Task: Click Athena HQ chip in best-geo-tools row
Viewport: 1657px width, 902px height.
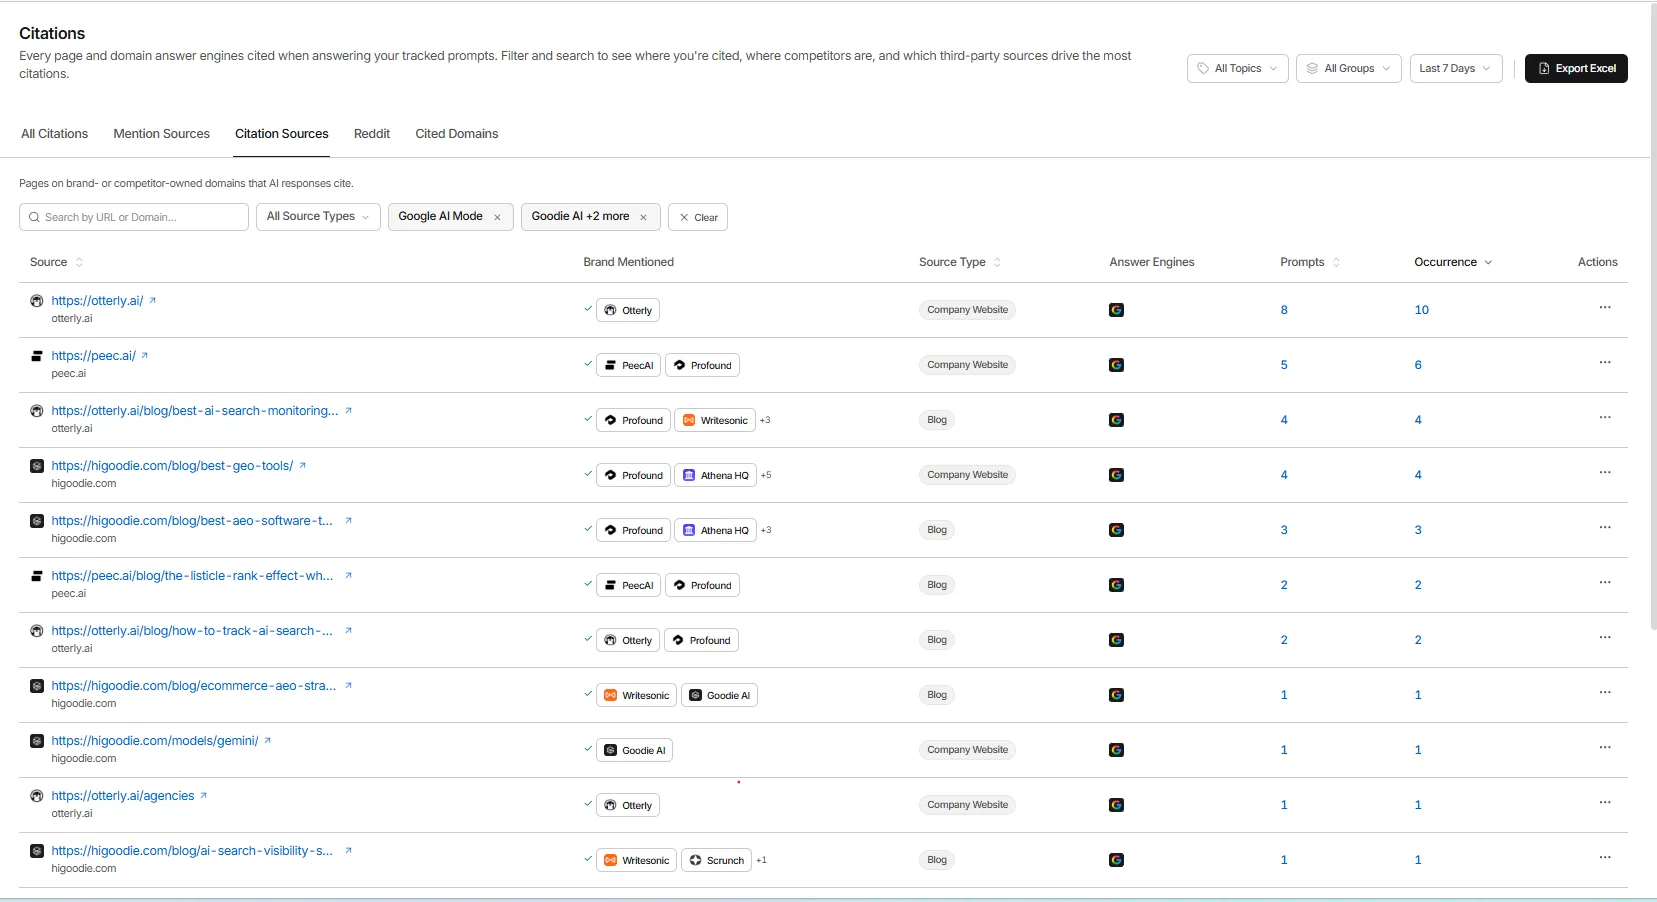Action: pyautogui.click(x=715, y=475)
